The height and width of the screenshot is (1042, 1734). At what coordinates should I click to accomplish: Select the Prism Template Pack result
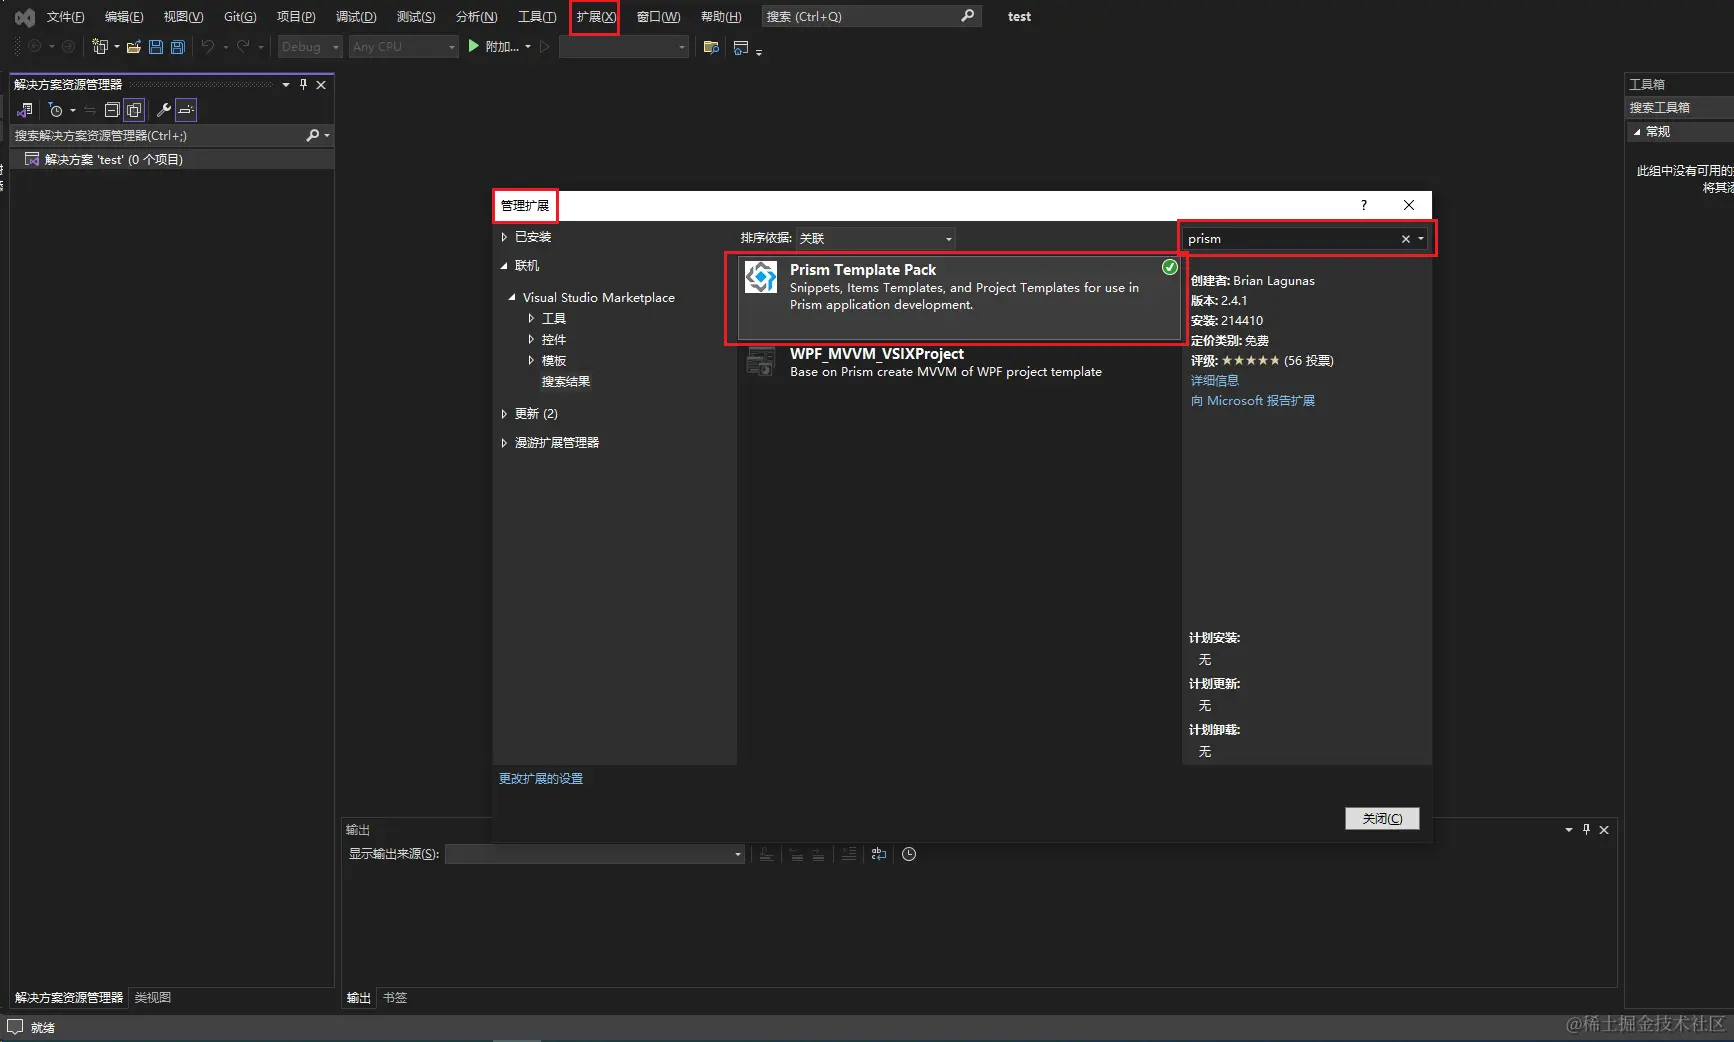click(x=959, y=297)
